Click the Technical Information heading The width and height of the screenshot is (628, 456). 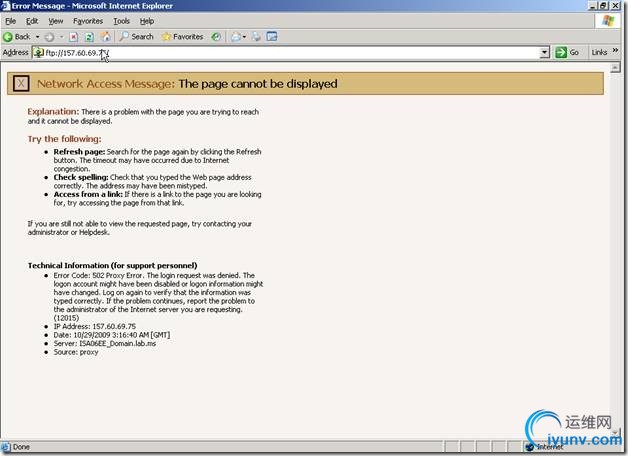(x=113, y=265)
